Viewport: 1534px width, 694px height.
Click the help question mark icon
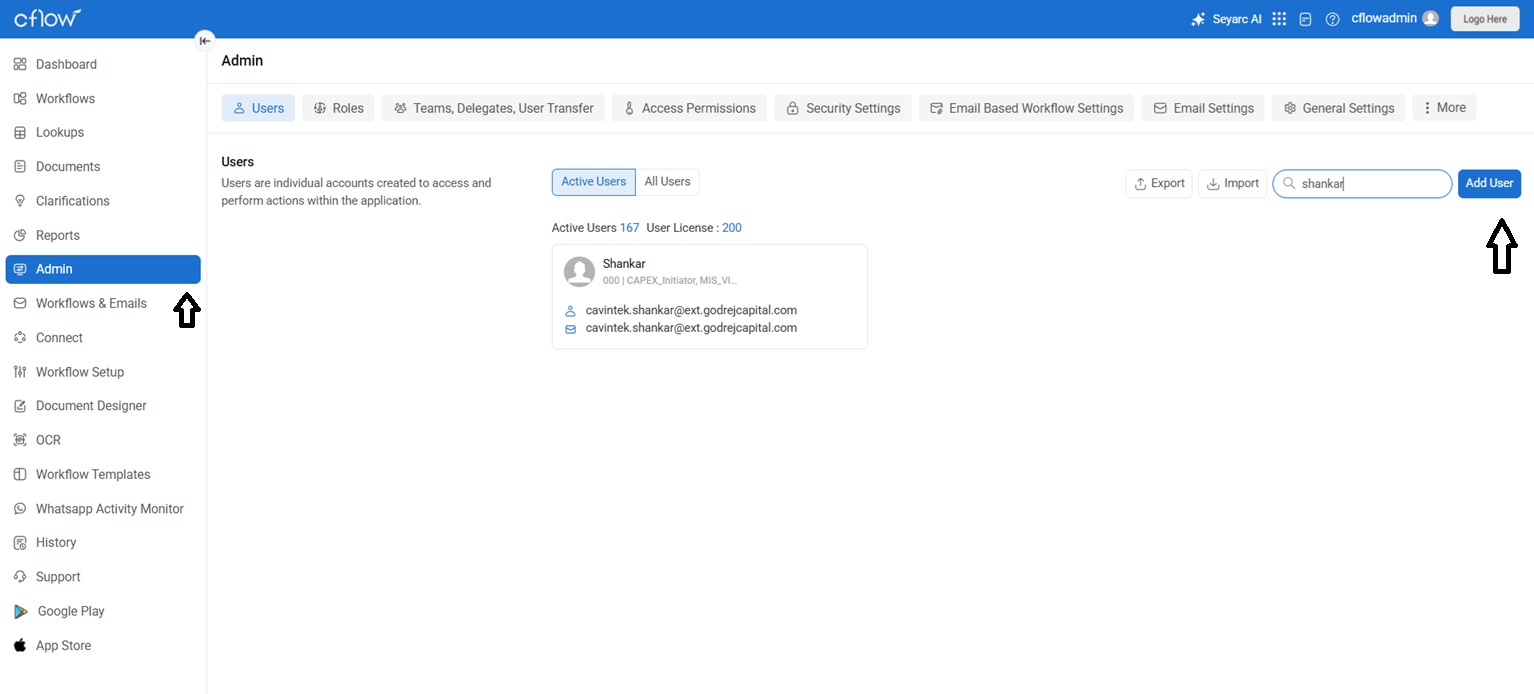(1332, 19)
